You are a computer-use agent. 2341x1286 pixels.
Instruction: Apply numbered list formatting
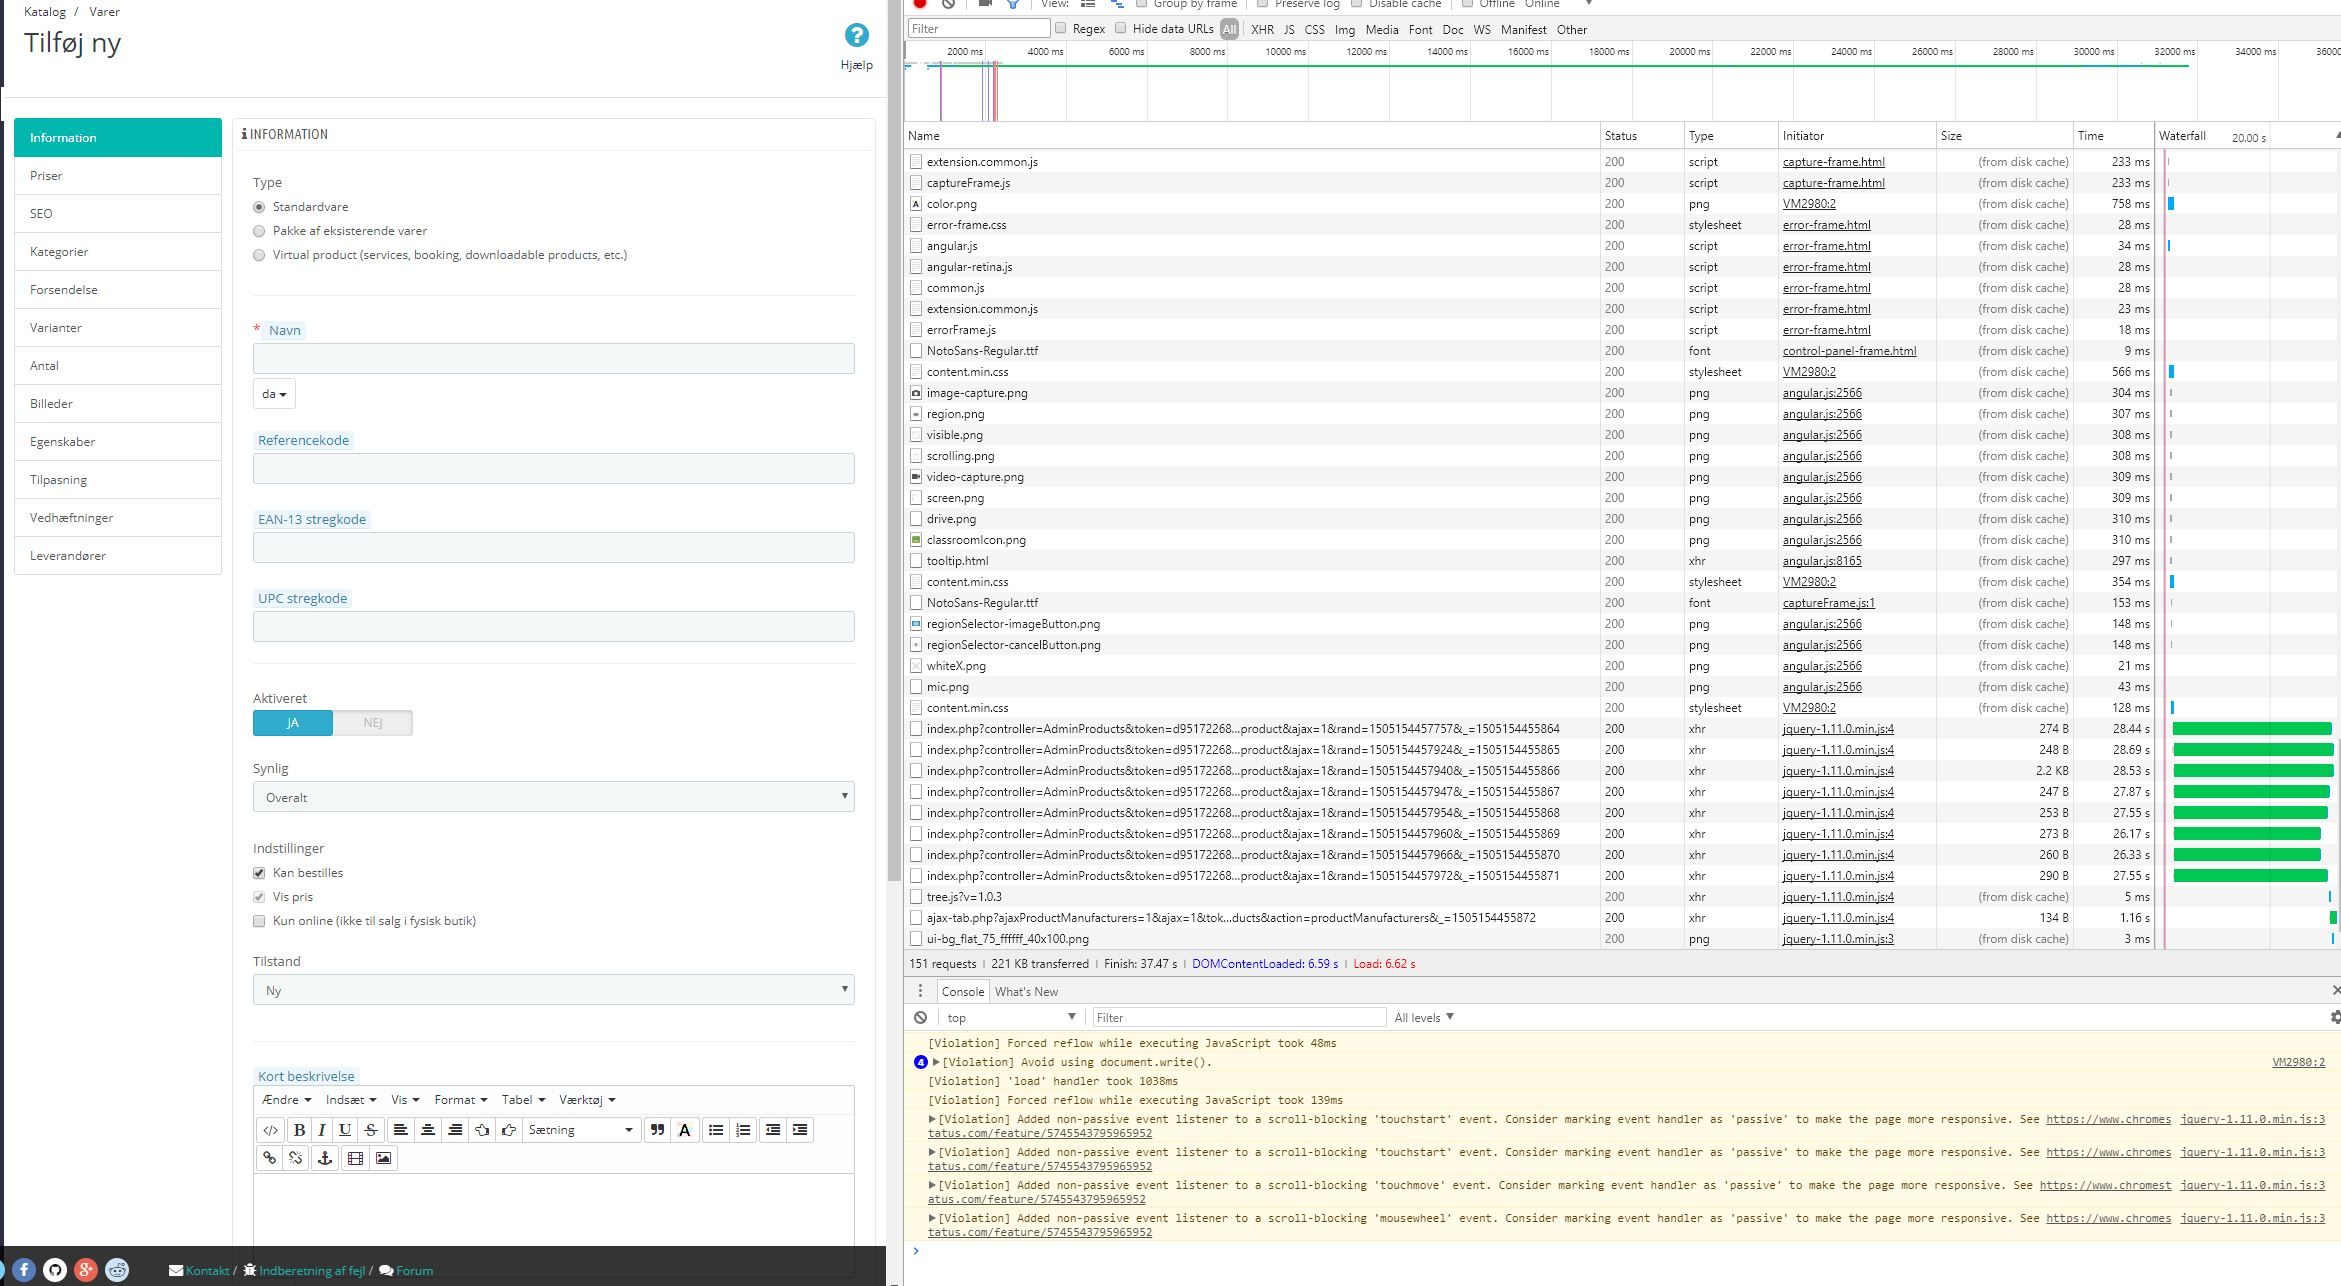[x=743, y=1130]
